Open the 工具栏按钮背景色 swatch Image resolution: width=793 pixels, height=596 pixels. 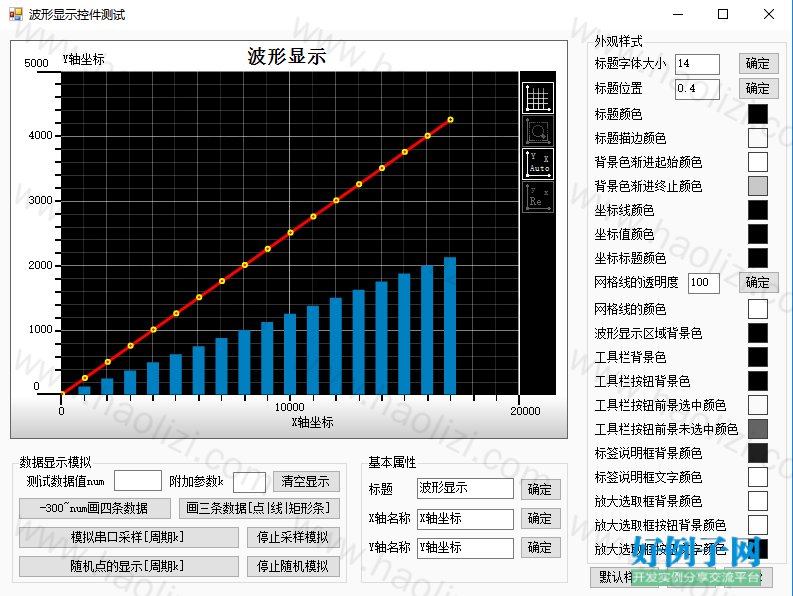(x=758, y=381)
